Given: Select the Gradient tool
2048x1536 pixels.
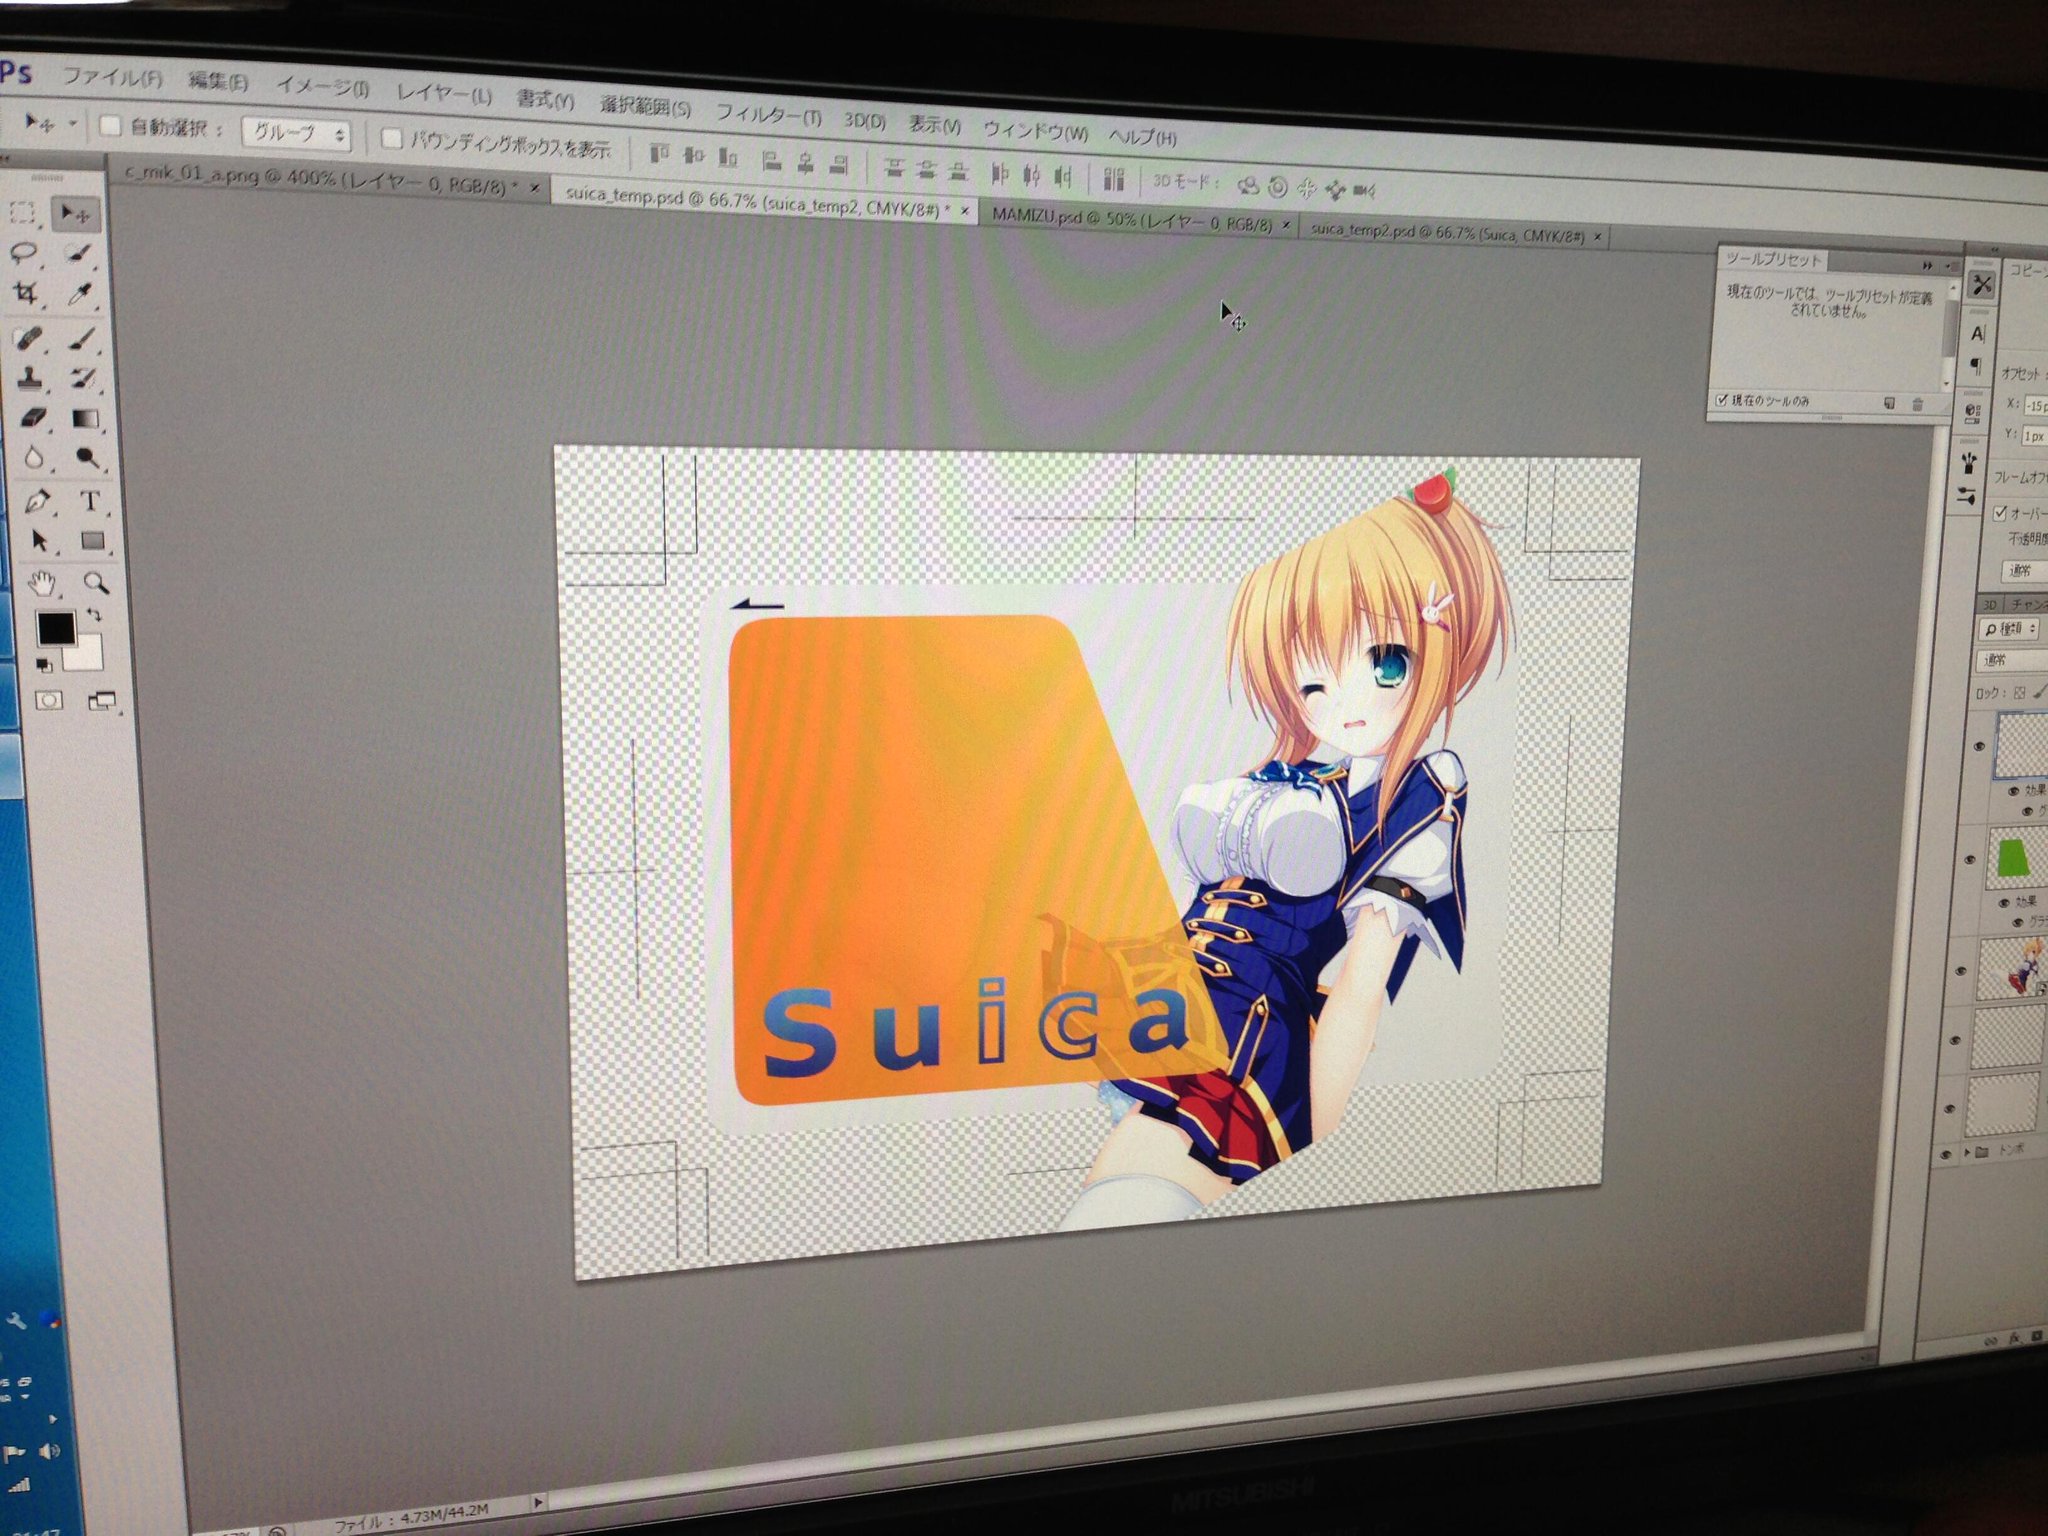Looking at the screenshot, I should click(86, 418).
